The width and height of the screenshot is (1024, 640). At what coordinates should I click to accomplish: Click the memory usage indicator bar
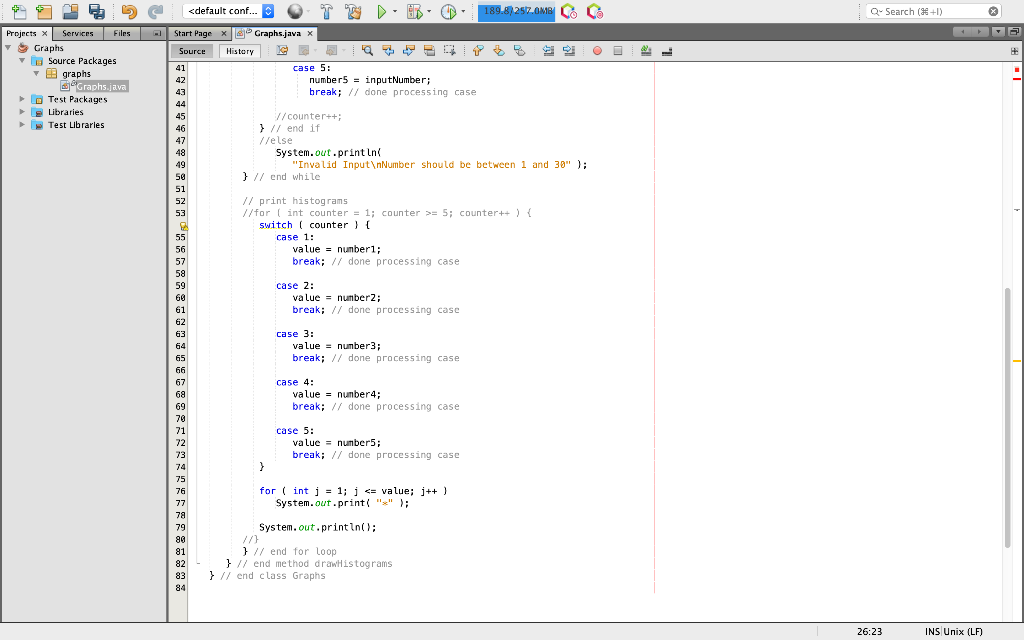(x=516, y=12)
